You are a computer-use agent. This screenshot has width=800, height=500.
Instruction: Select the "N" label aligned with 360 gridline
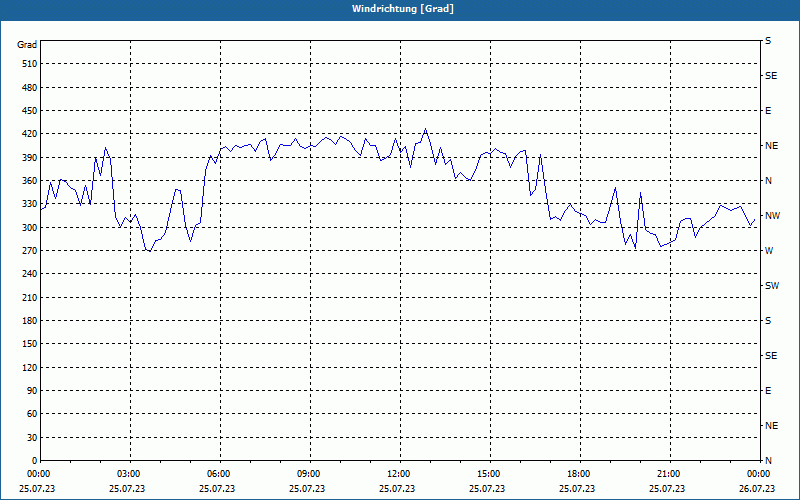click(x=768, y=181)
